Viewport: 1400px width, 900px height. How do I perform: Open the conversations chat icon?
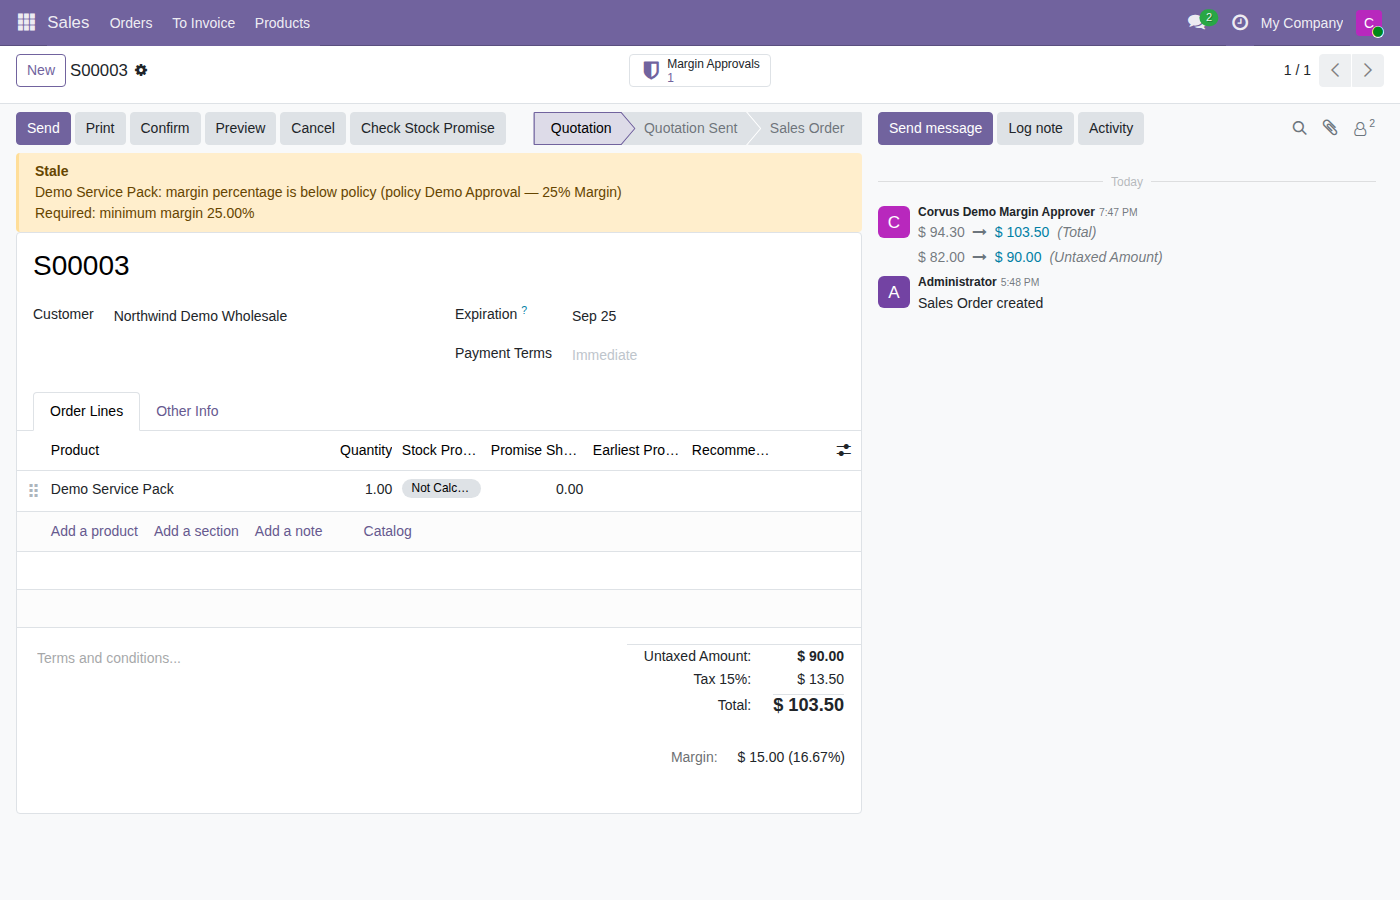coord(1196,22)
